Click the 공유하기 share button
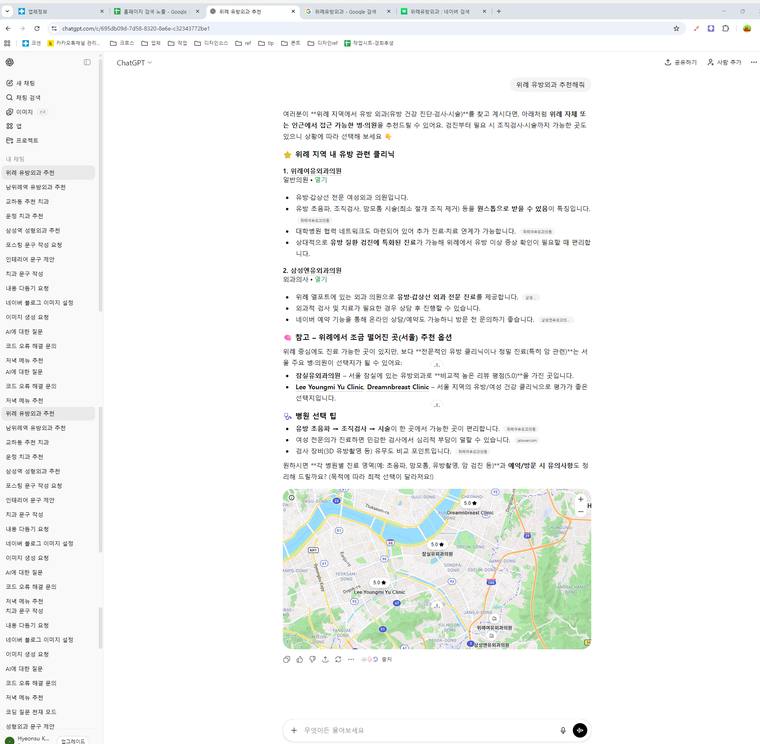The image size is (760, 744). [x=681, y=62]
